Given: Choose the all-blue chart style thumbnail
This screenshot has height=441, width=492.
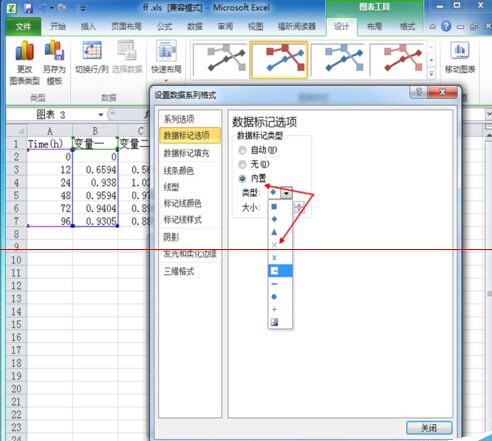Looking at the screenshot, I should [338, 60].
